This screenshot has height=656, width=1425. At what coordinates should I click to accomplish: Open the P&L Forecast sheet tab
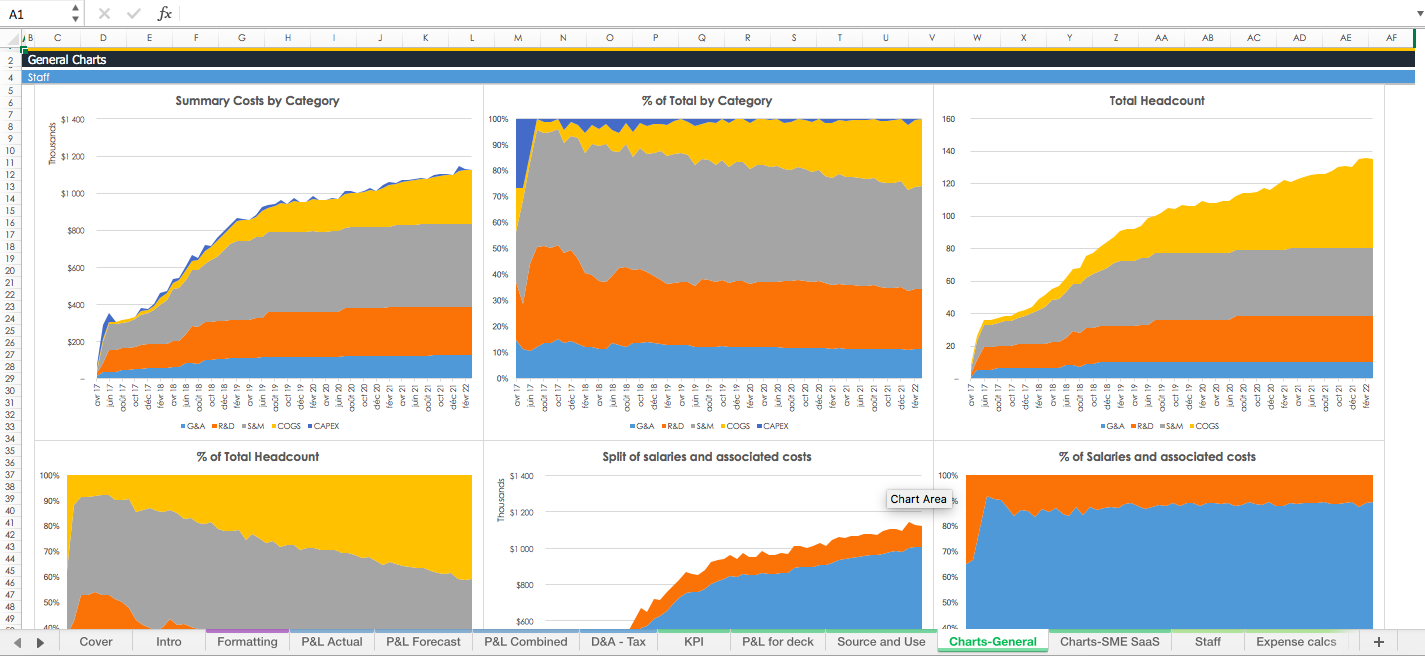(423, 642)
